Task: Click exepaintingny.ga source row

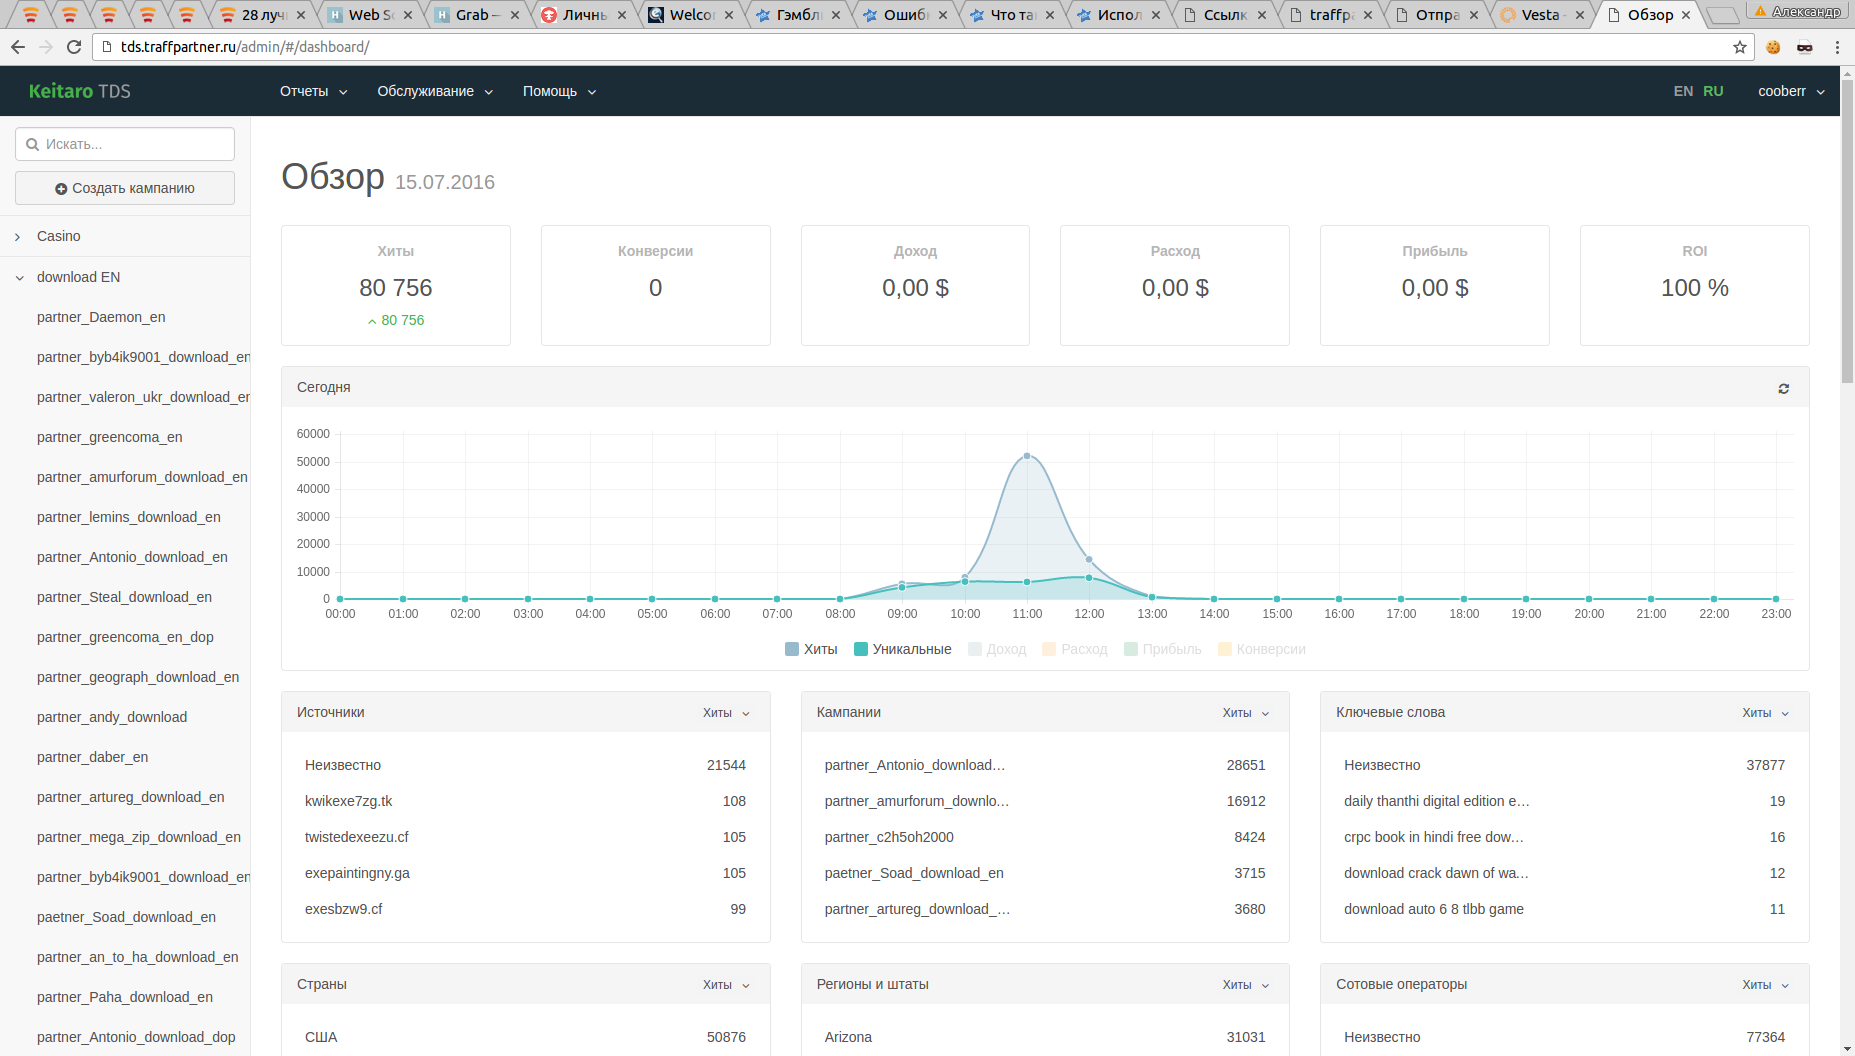Action: coord(525,873)
